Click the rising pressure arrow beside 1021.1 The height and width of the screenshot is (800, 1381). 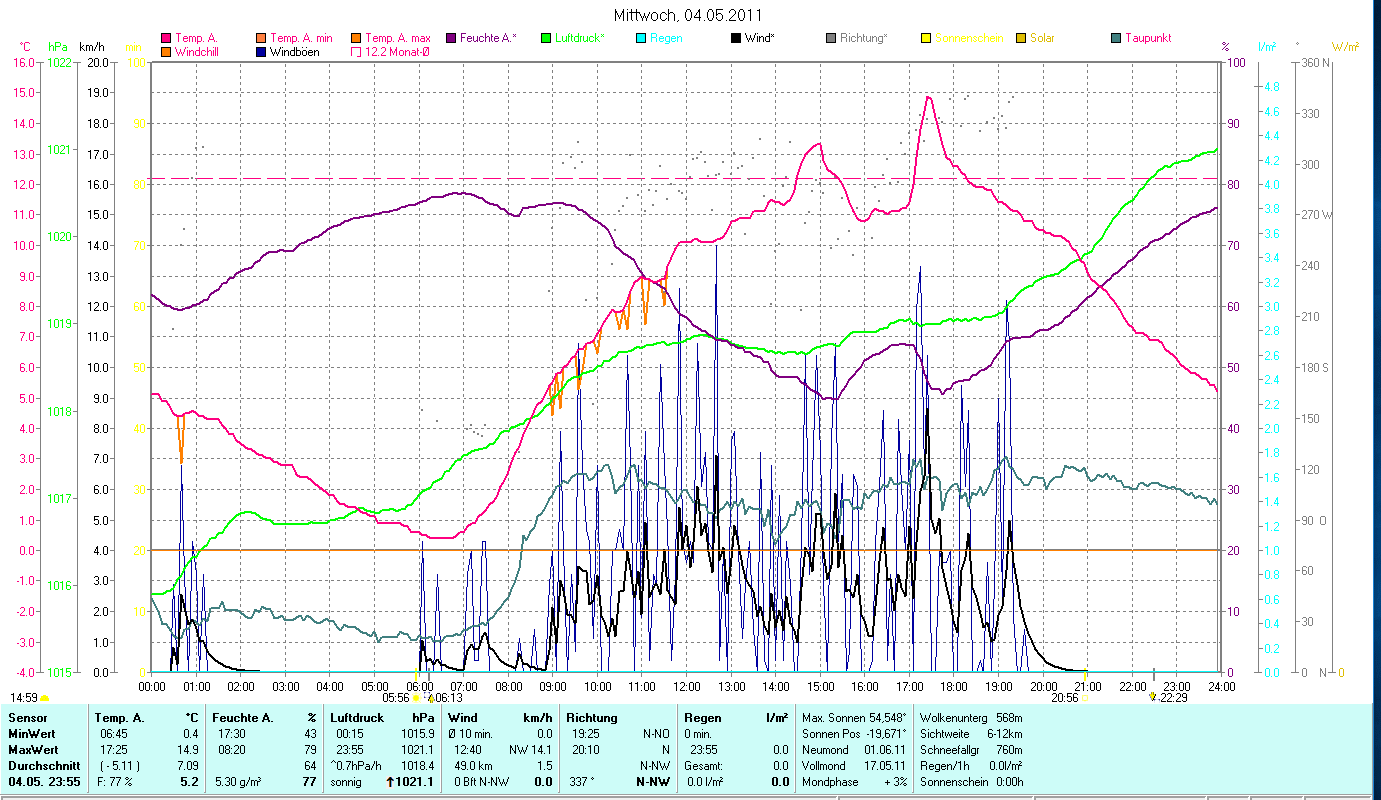point(390,782)
